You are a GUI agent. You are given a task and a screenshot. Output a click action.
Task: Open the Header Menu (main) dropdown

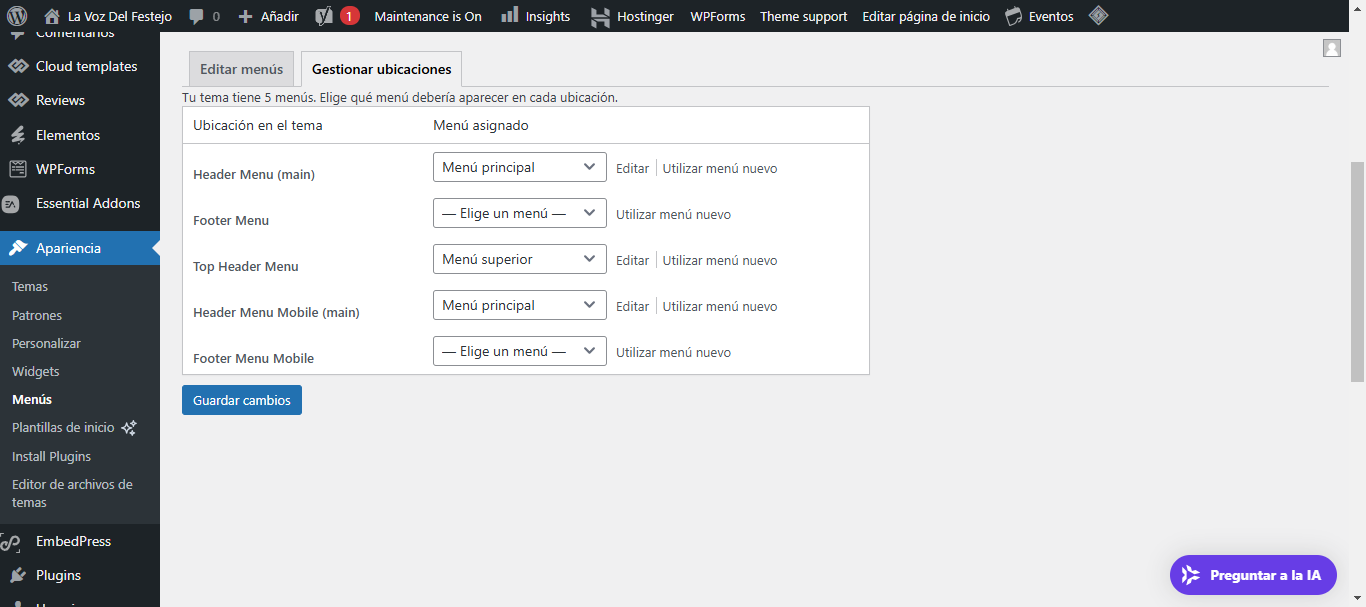520,167
